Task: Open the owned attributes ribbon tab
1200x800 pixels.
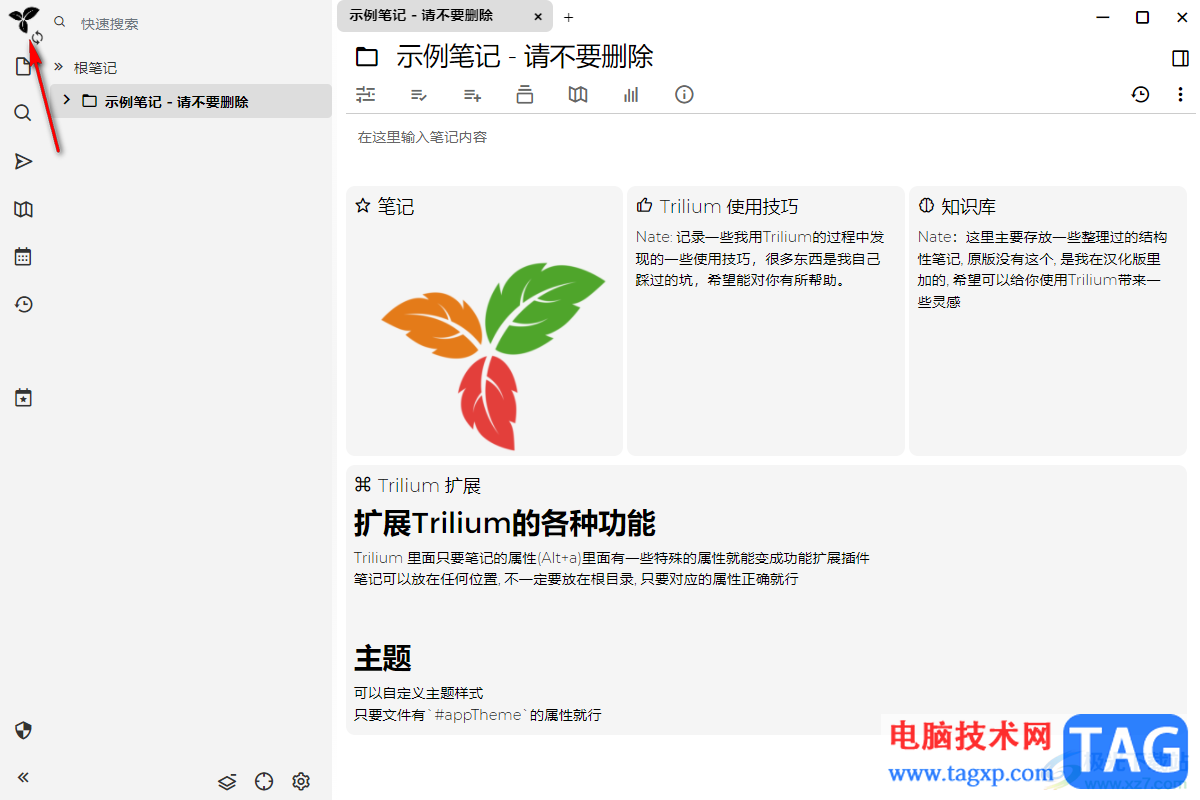Action: (419, 95)
